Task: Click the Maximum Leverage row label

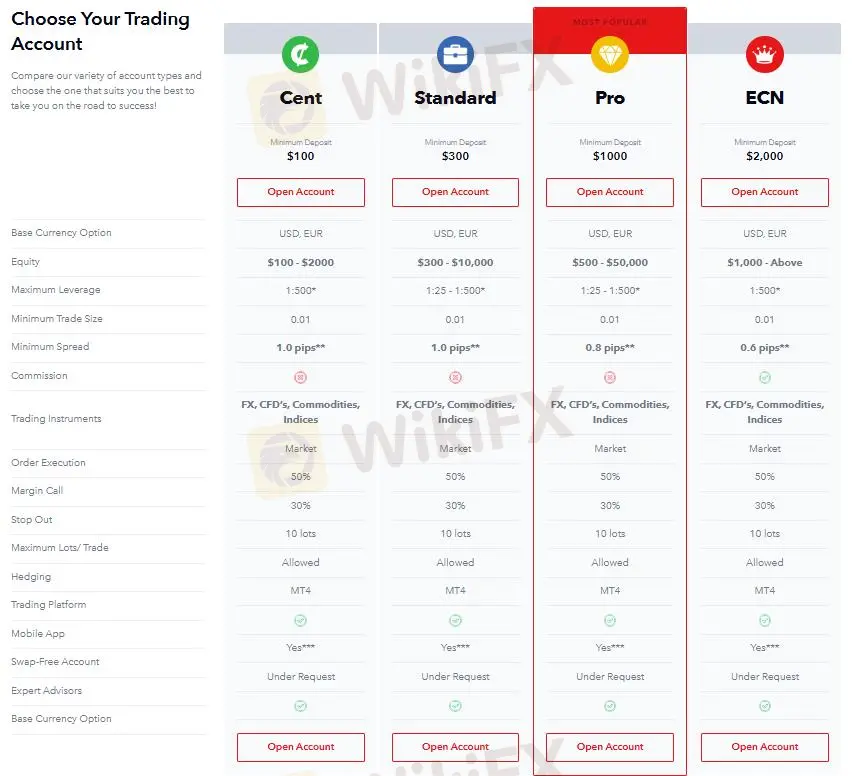Action: pyautogui.click(x=56, y=290)
